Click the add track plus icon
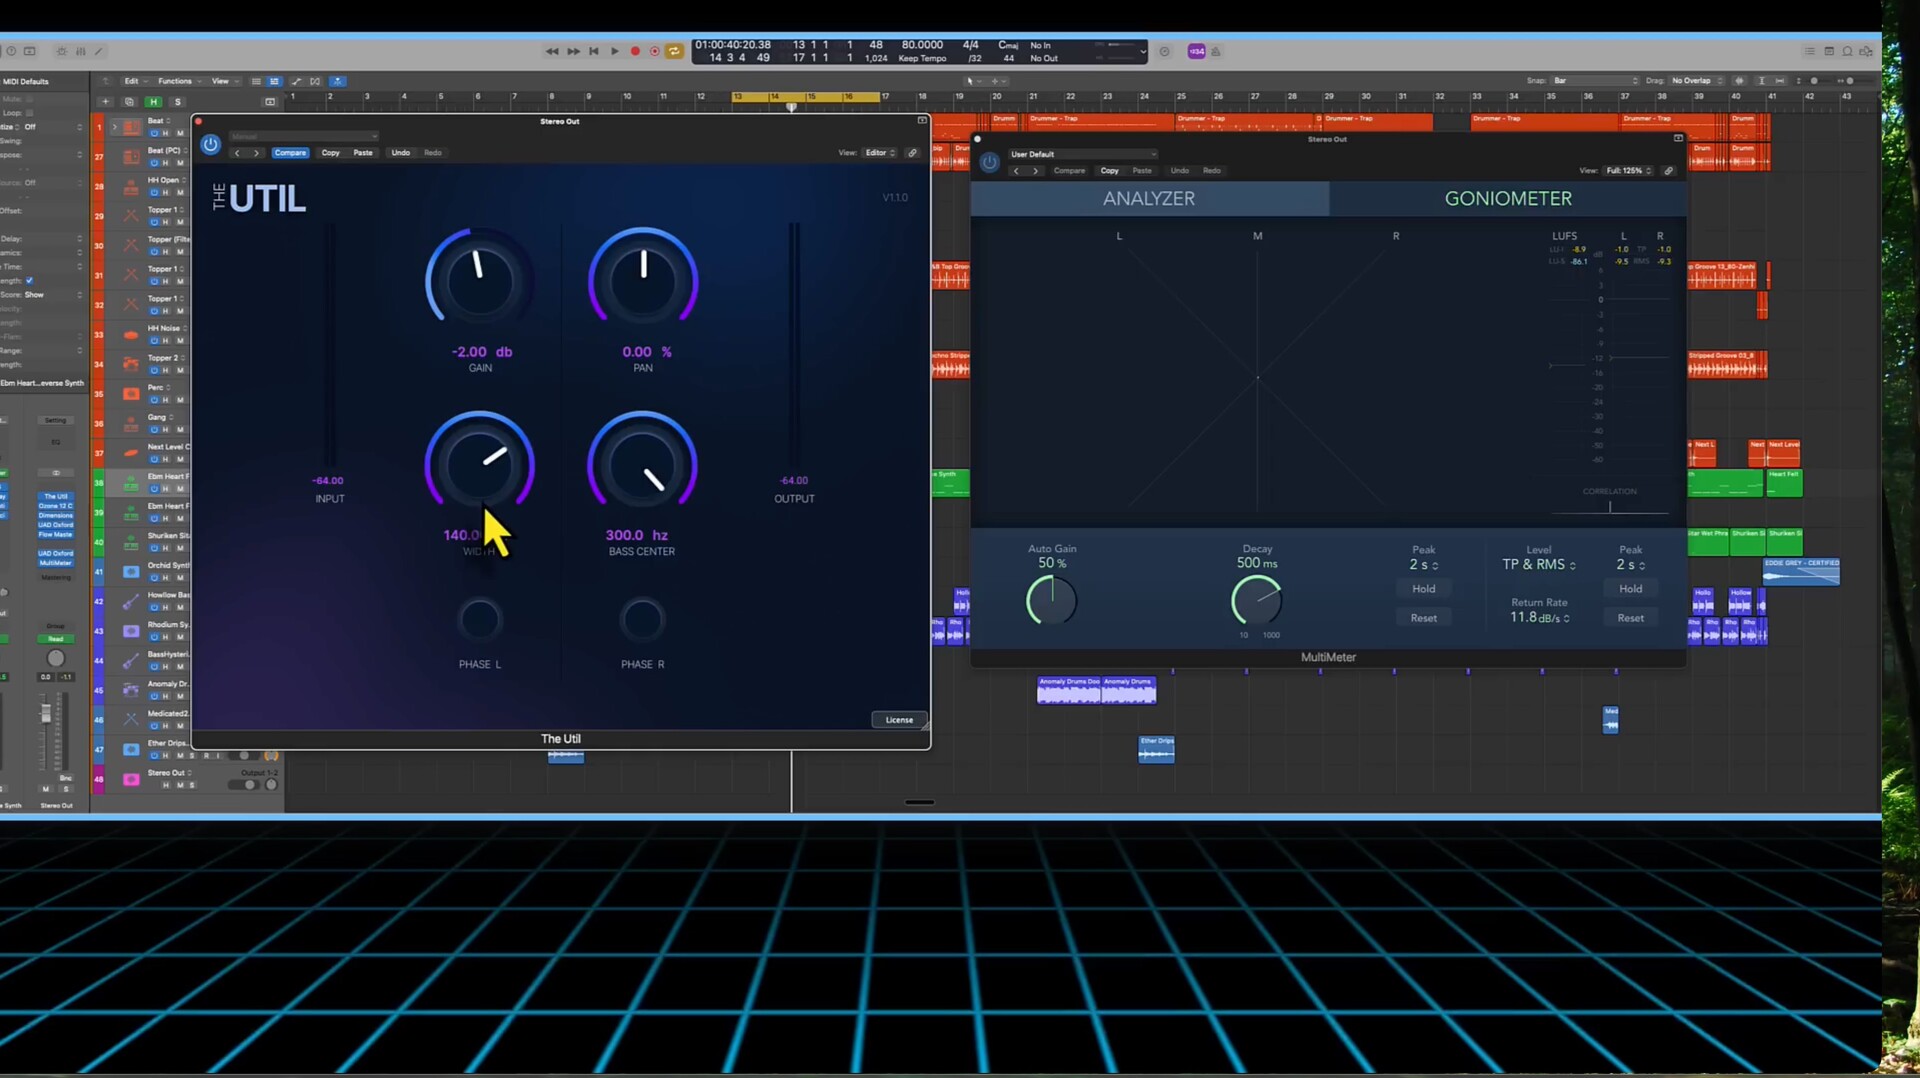Screen dimensions: 1920x1078 pos(105,102)
